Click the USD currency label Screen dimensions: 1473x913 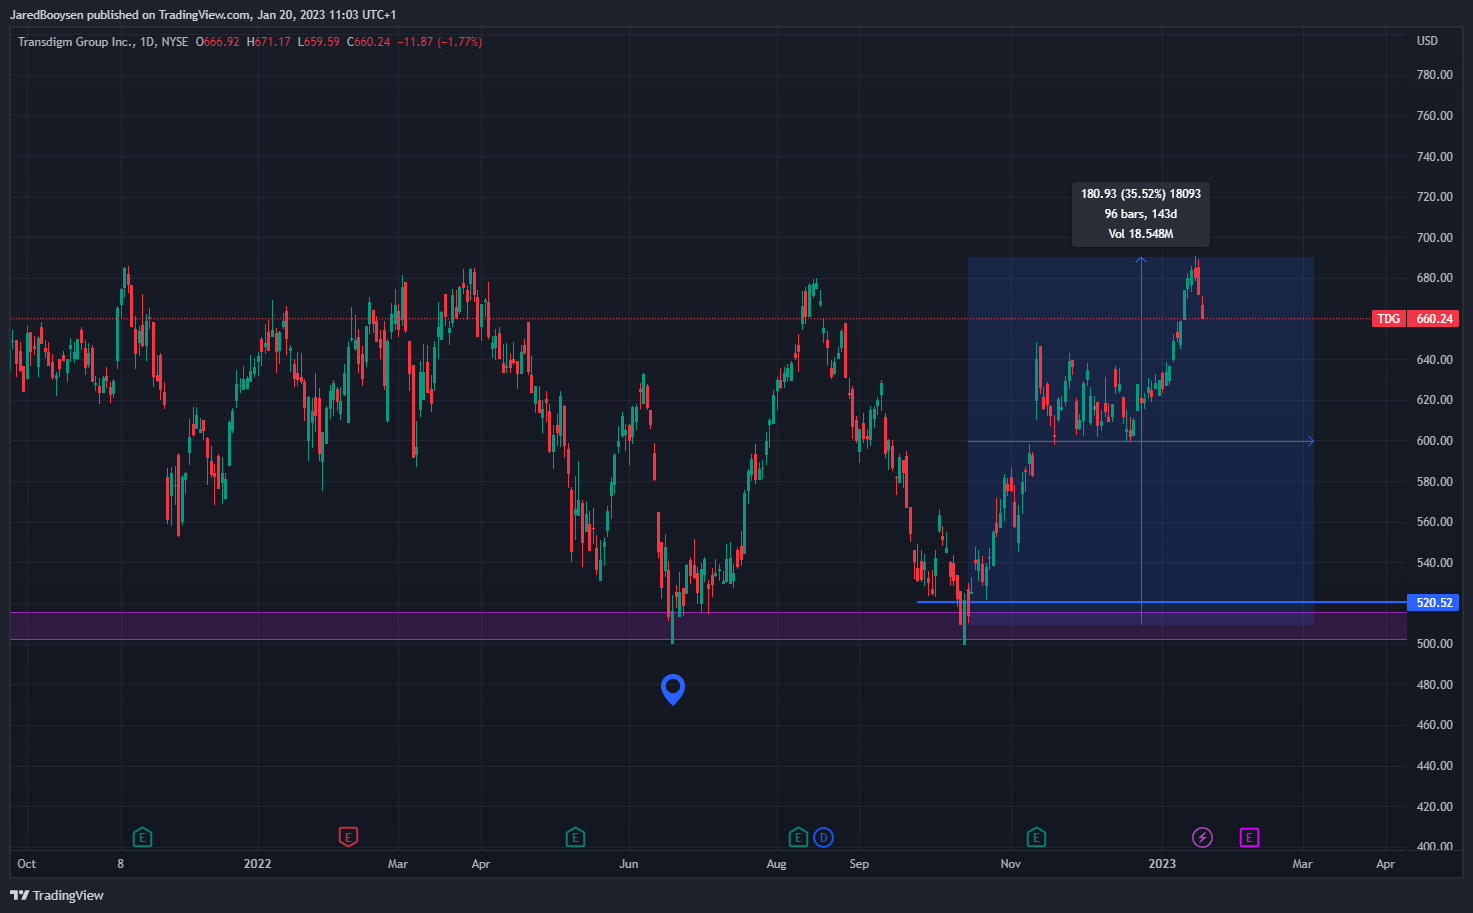(1427, 41)
